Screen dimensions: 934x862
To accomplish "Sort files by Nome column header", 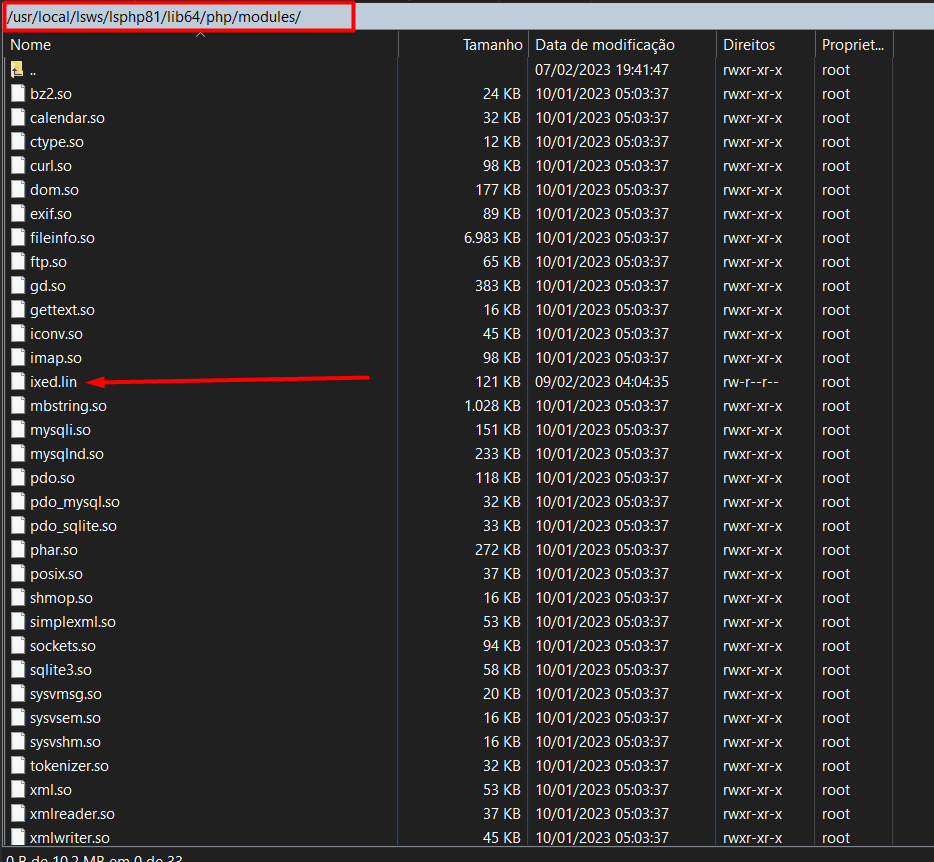I will pyautogui.click(x=30, y=45).
